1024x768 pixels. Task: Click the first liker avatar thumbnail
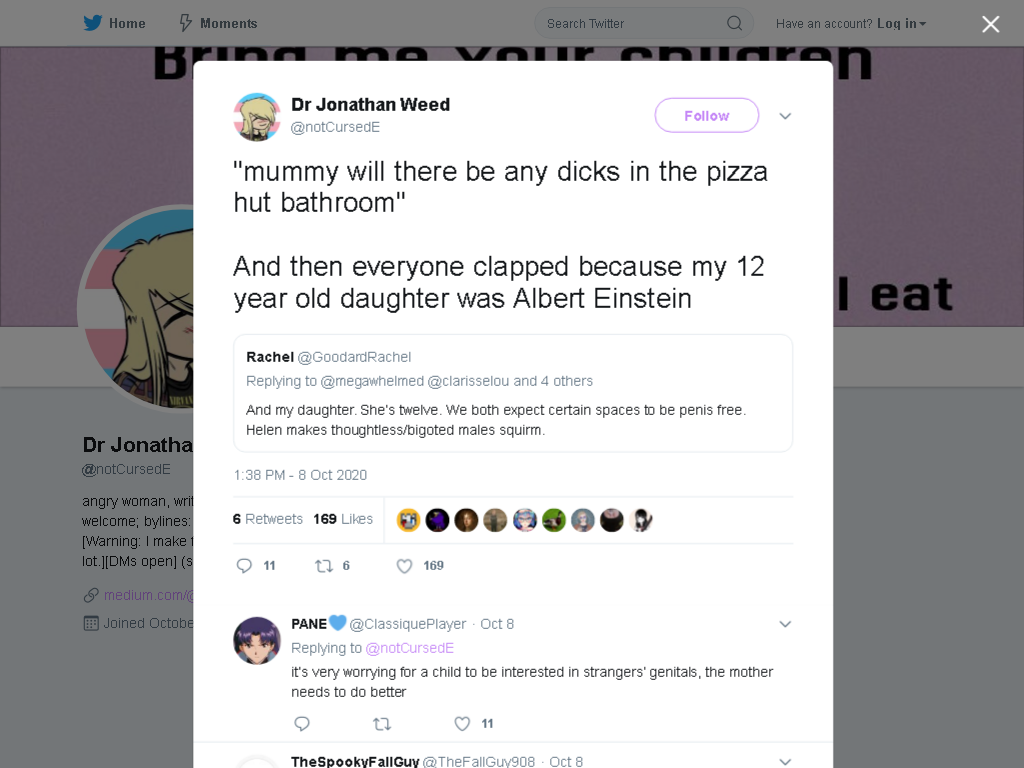(408, 520)
